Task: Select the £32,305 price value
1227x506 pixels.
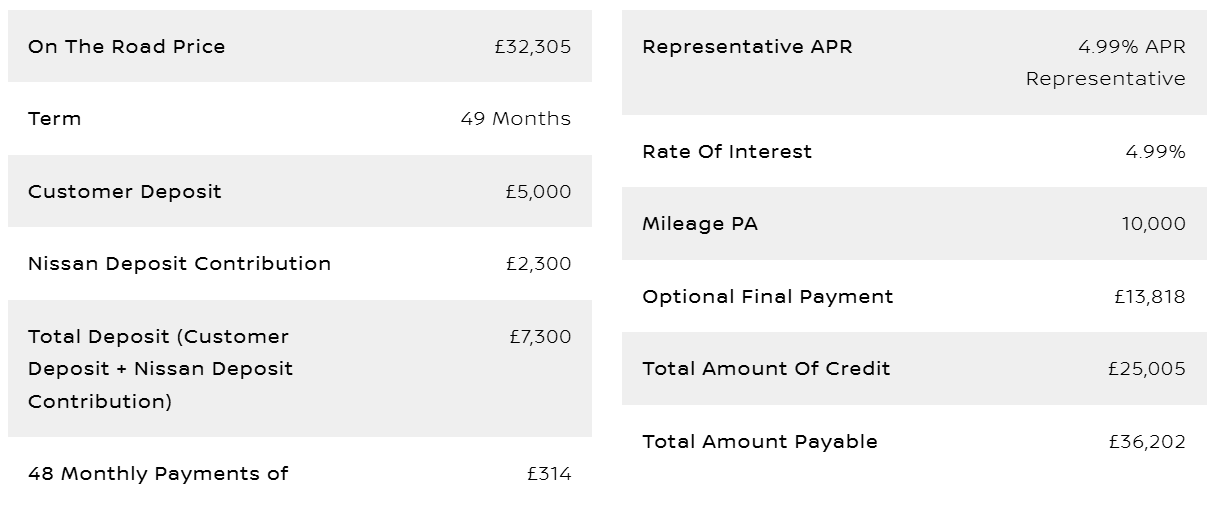Action: 533,46
